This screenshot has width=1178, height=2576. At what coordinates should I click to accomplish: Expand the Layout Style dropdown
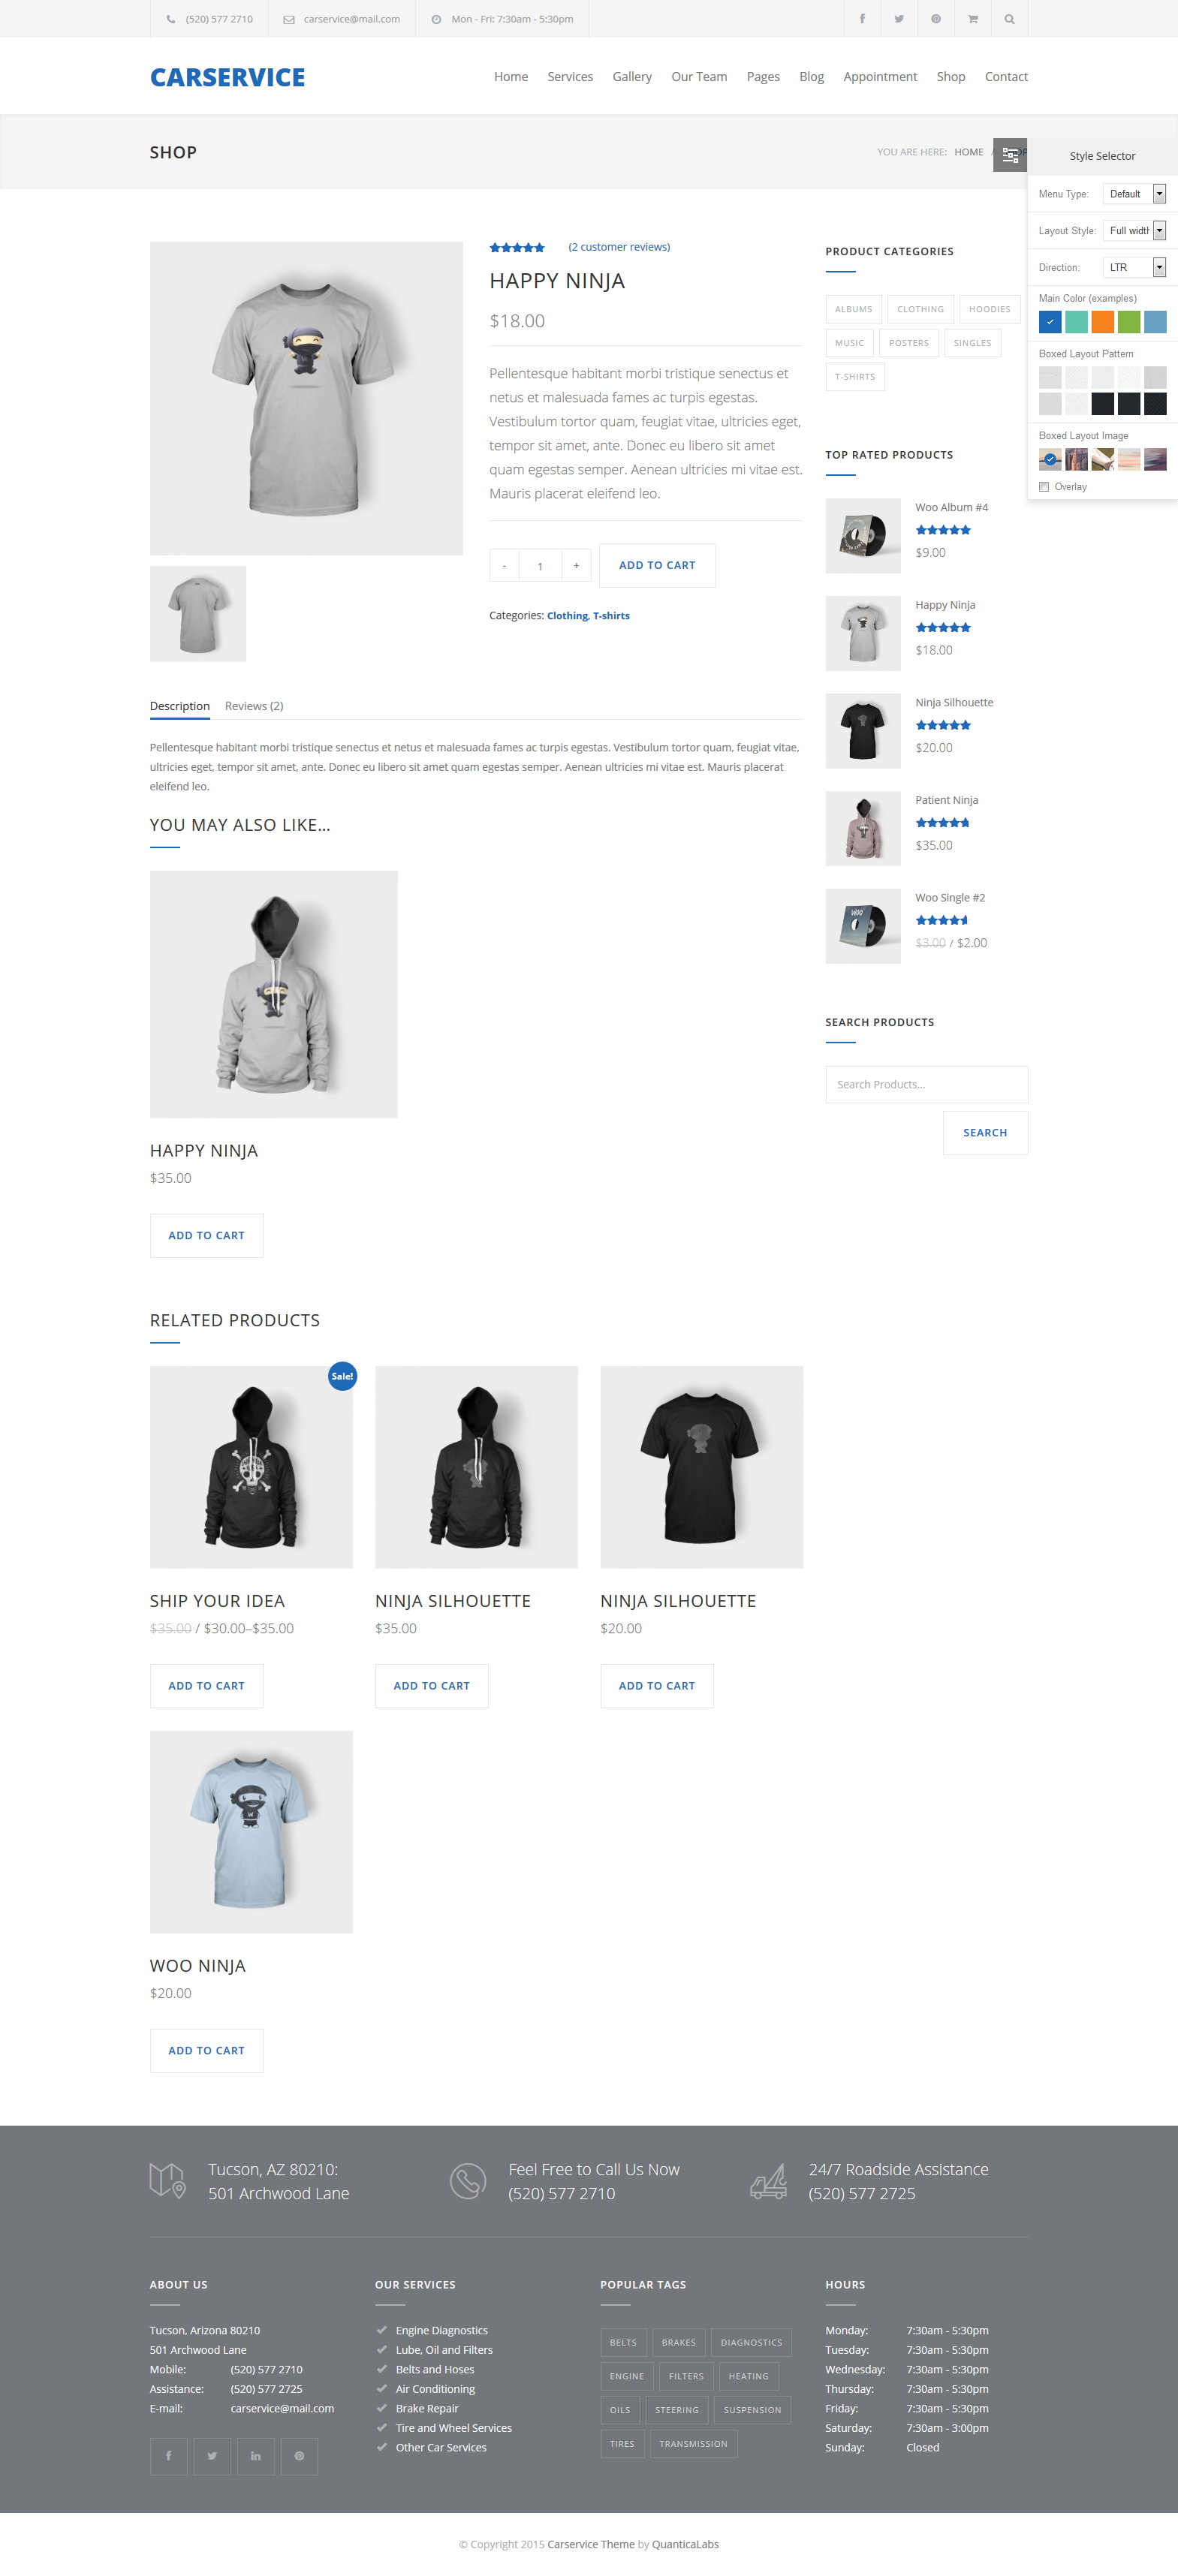(1134, 231)
